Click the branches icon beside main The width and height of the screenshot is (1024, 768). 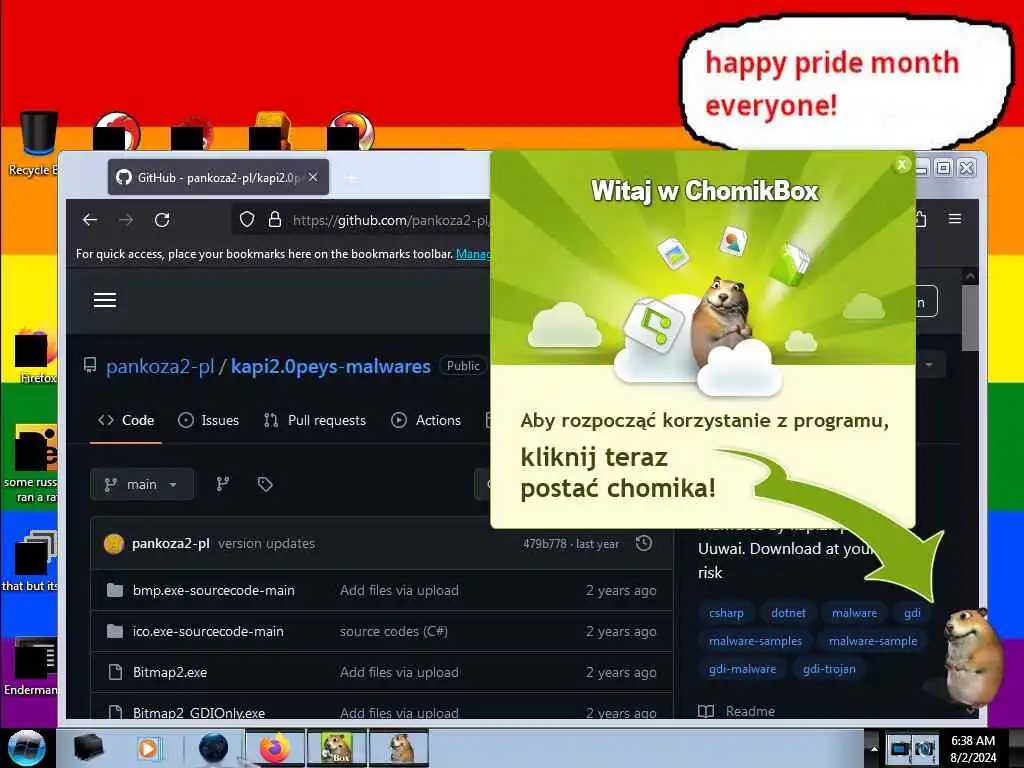pyautogui.click(x=223, y=484)
